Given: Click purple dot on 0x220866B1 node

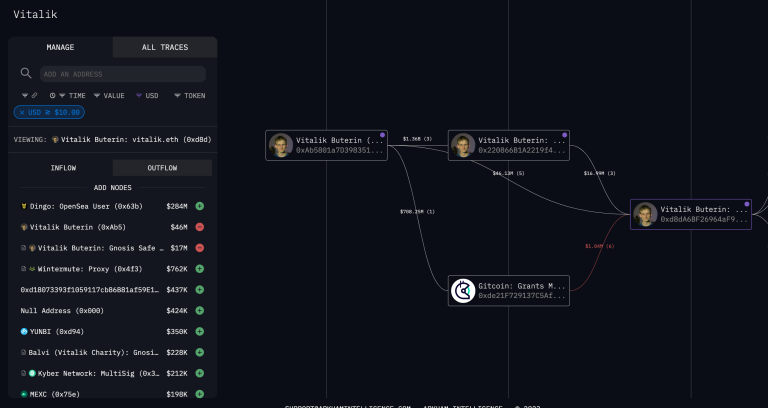Looking at the screenshot, I should pyautogui.click(x=564, y=135).
